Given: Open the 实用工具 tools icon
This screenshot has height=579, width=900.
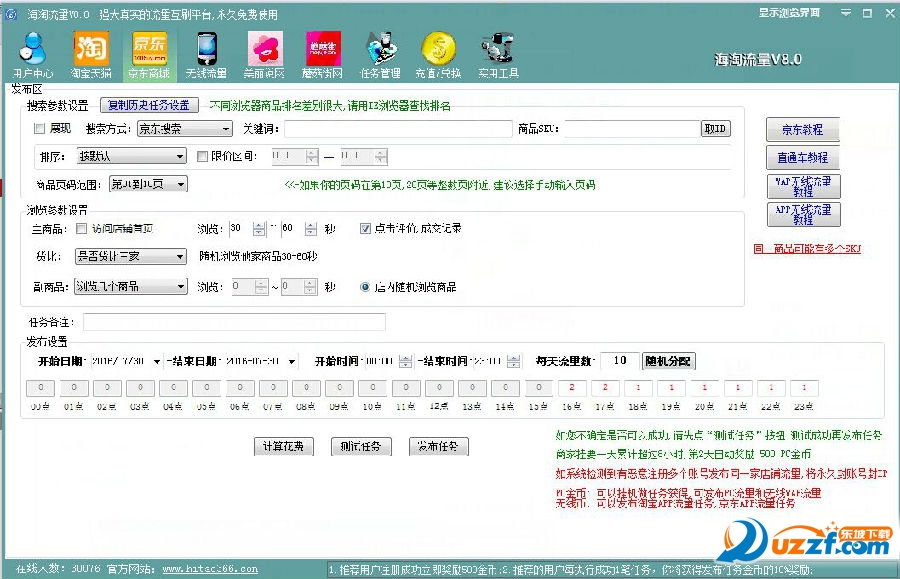Looking at the screenshot, I should (498, 55).
